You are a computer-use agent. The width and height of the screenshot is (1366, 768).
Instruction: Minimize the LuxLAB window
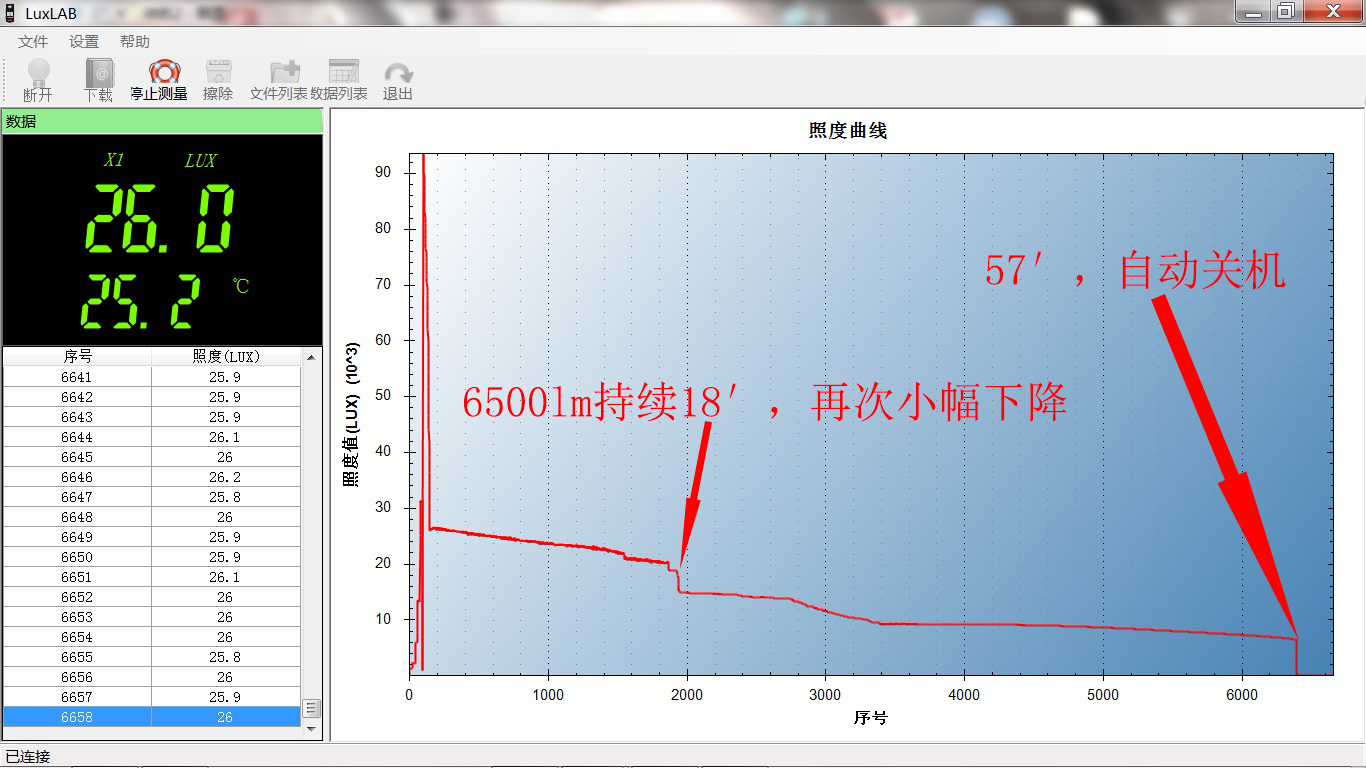point(1254,11)
